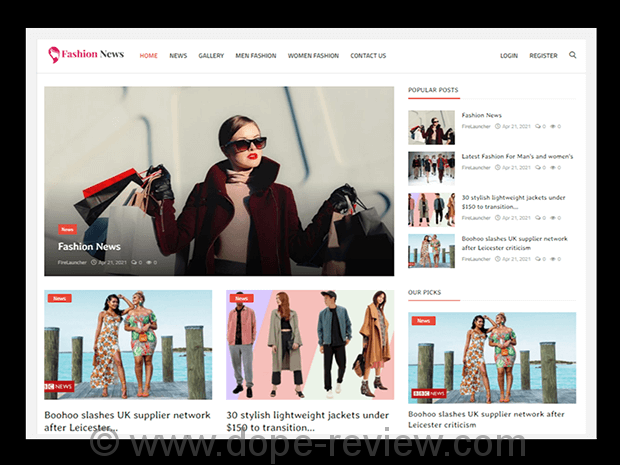Click comment icon under first popular post
This screenshot has height=465, width=620.
(x=538, y=126)
